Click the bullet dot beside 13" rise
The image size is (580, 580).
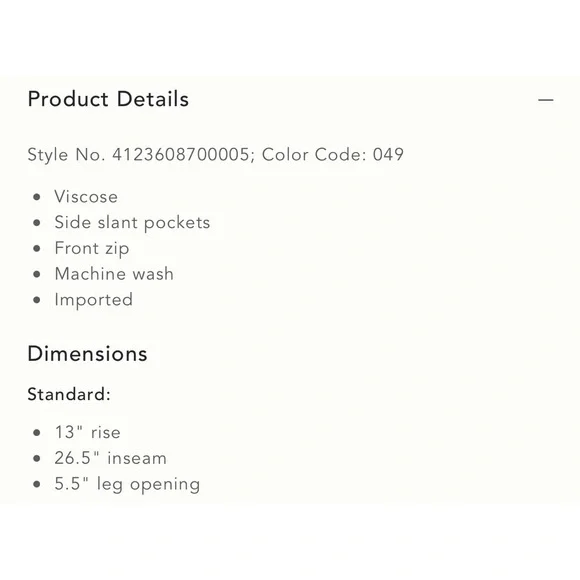pyautogui.click(x=37, y=432)
